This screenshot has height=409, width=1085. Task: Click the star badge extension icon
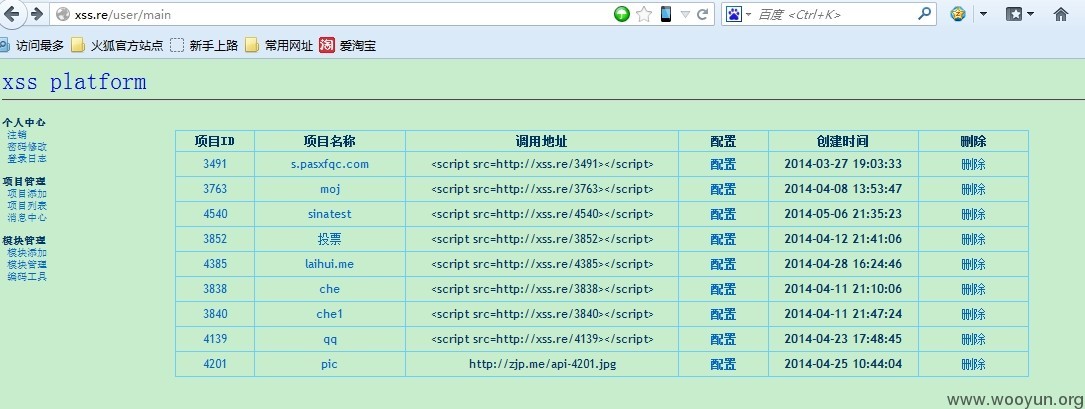click(958, 14)
